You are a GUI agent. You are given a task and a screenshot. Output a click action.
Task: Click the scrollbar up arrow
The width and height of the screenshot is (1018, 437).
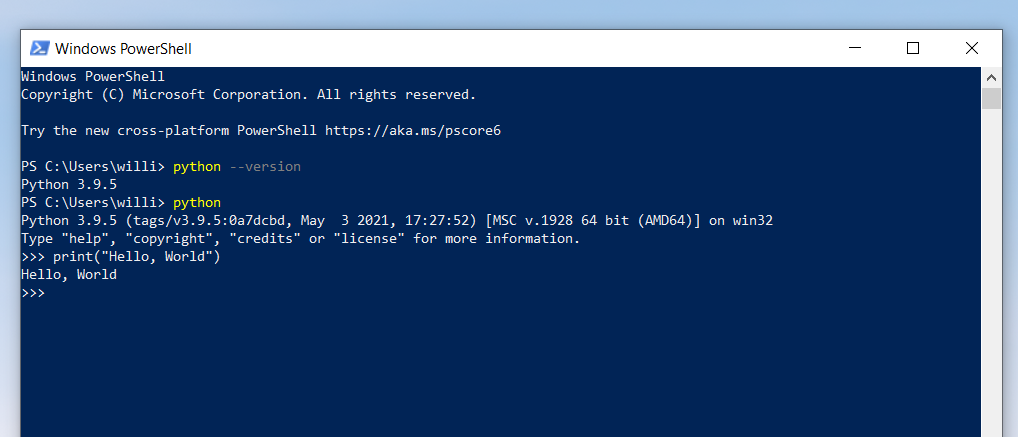coord(991,78)
